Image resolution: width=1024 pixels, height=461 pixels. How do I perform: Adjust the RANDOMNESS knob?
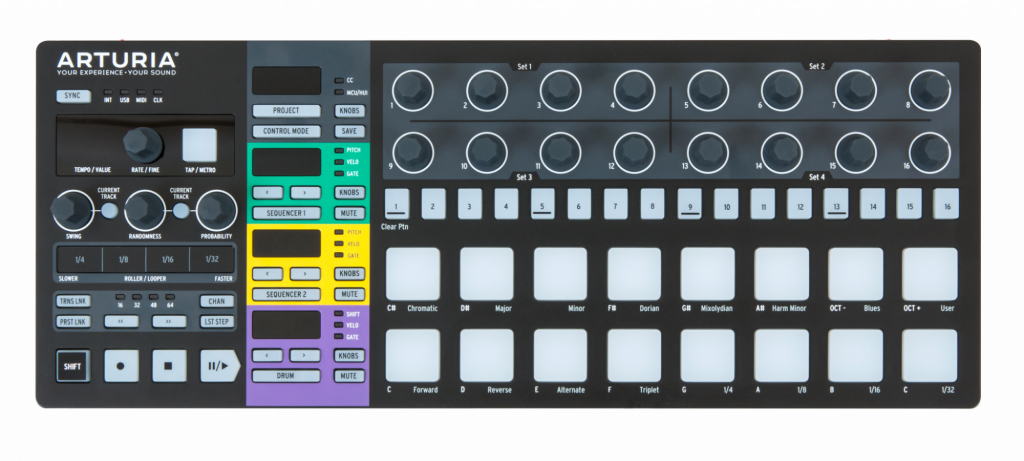(x=145, y=210)
